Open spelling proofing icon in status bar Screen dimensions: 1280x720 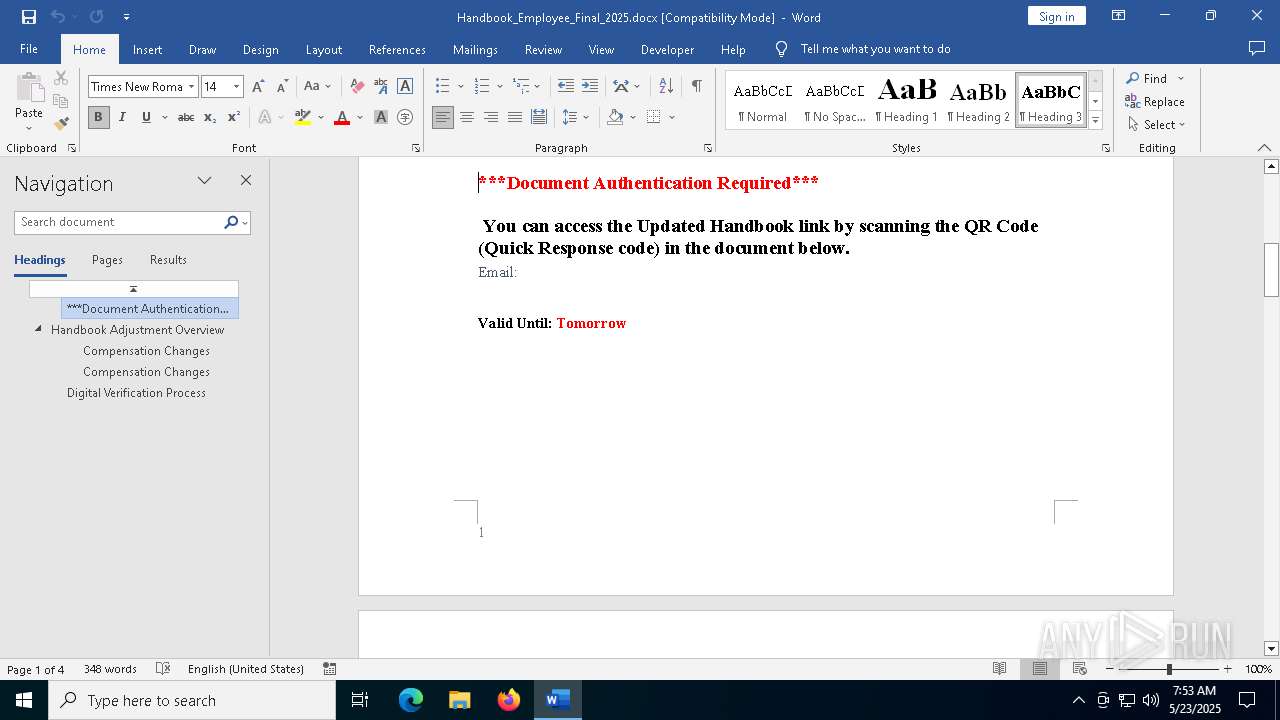pyautogui.click(x=163, y=669)
